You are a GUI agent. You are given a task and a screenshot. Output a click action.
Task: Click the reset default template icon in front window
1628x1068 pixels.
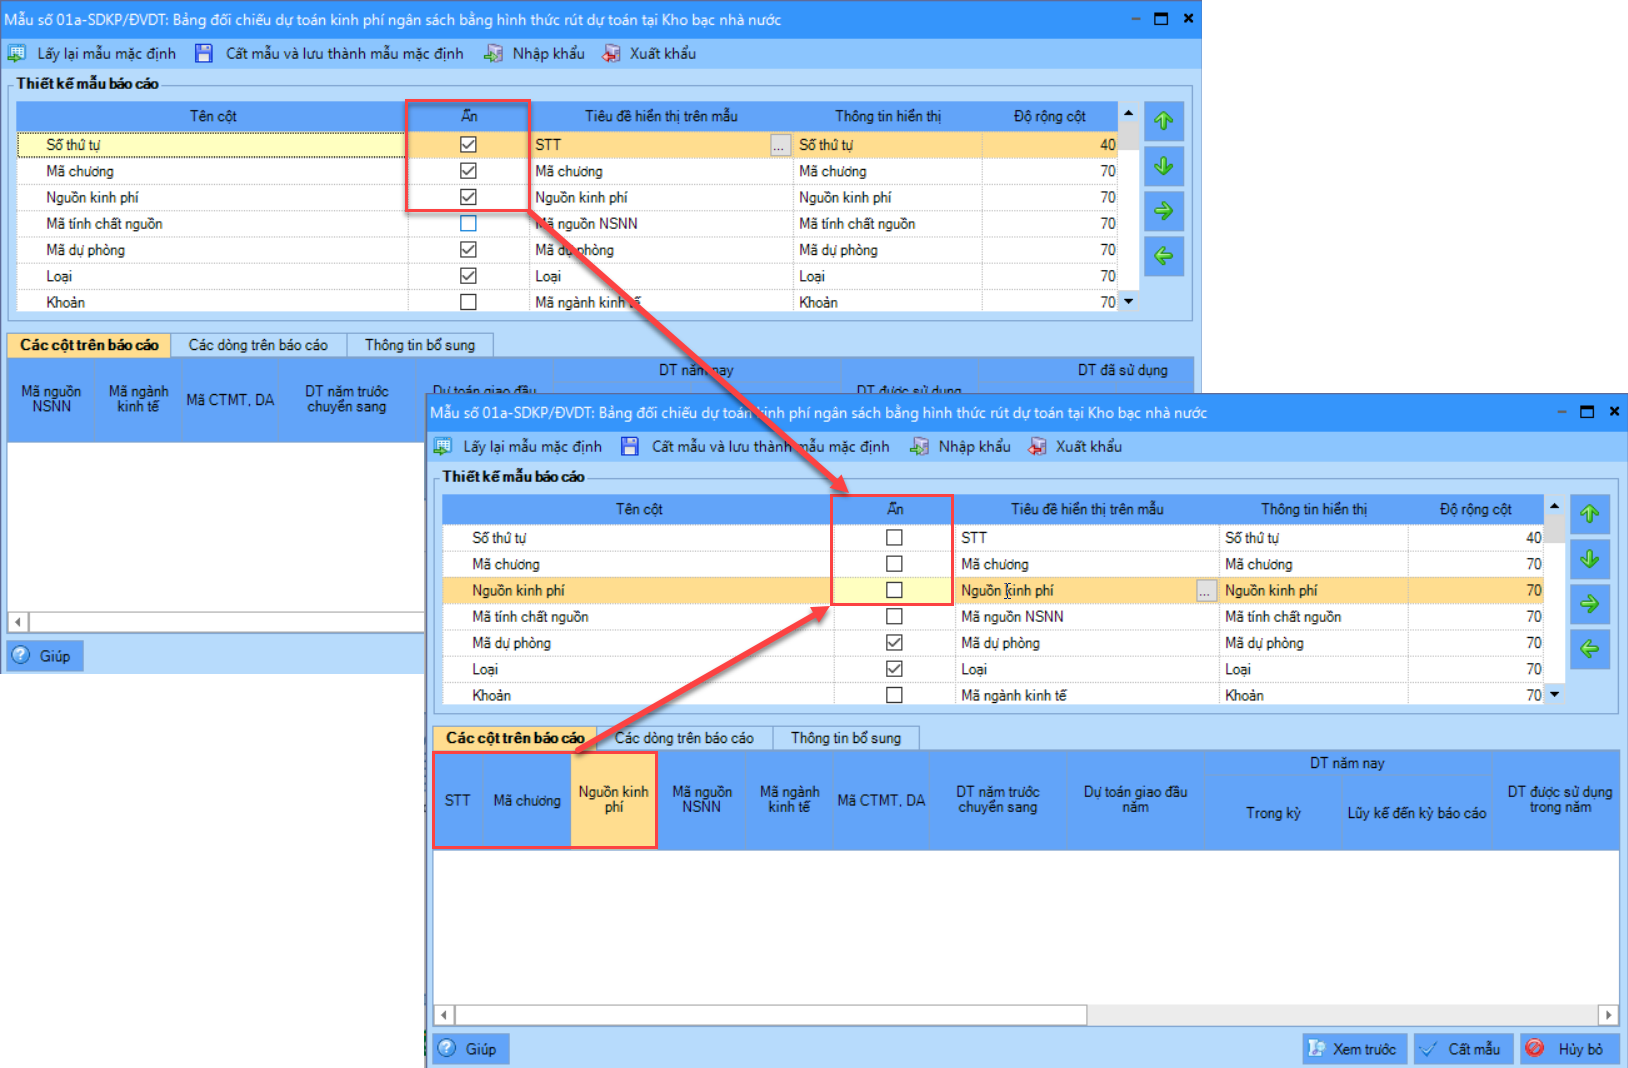point(443,446)
